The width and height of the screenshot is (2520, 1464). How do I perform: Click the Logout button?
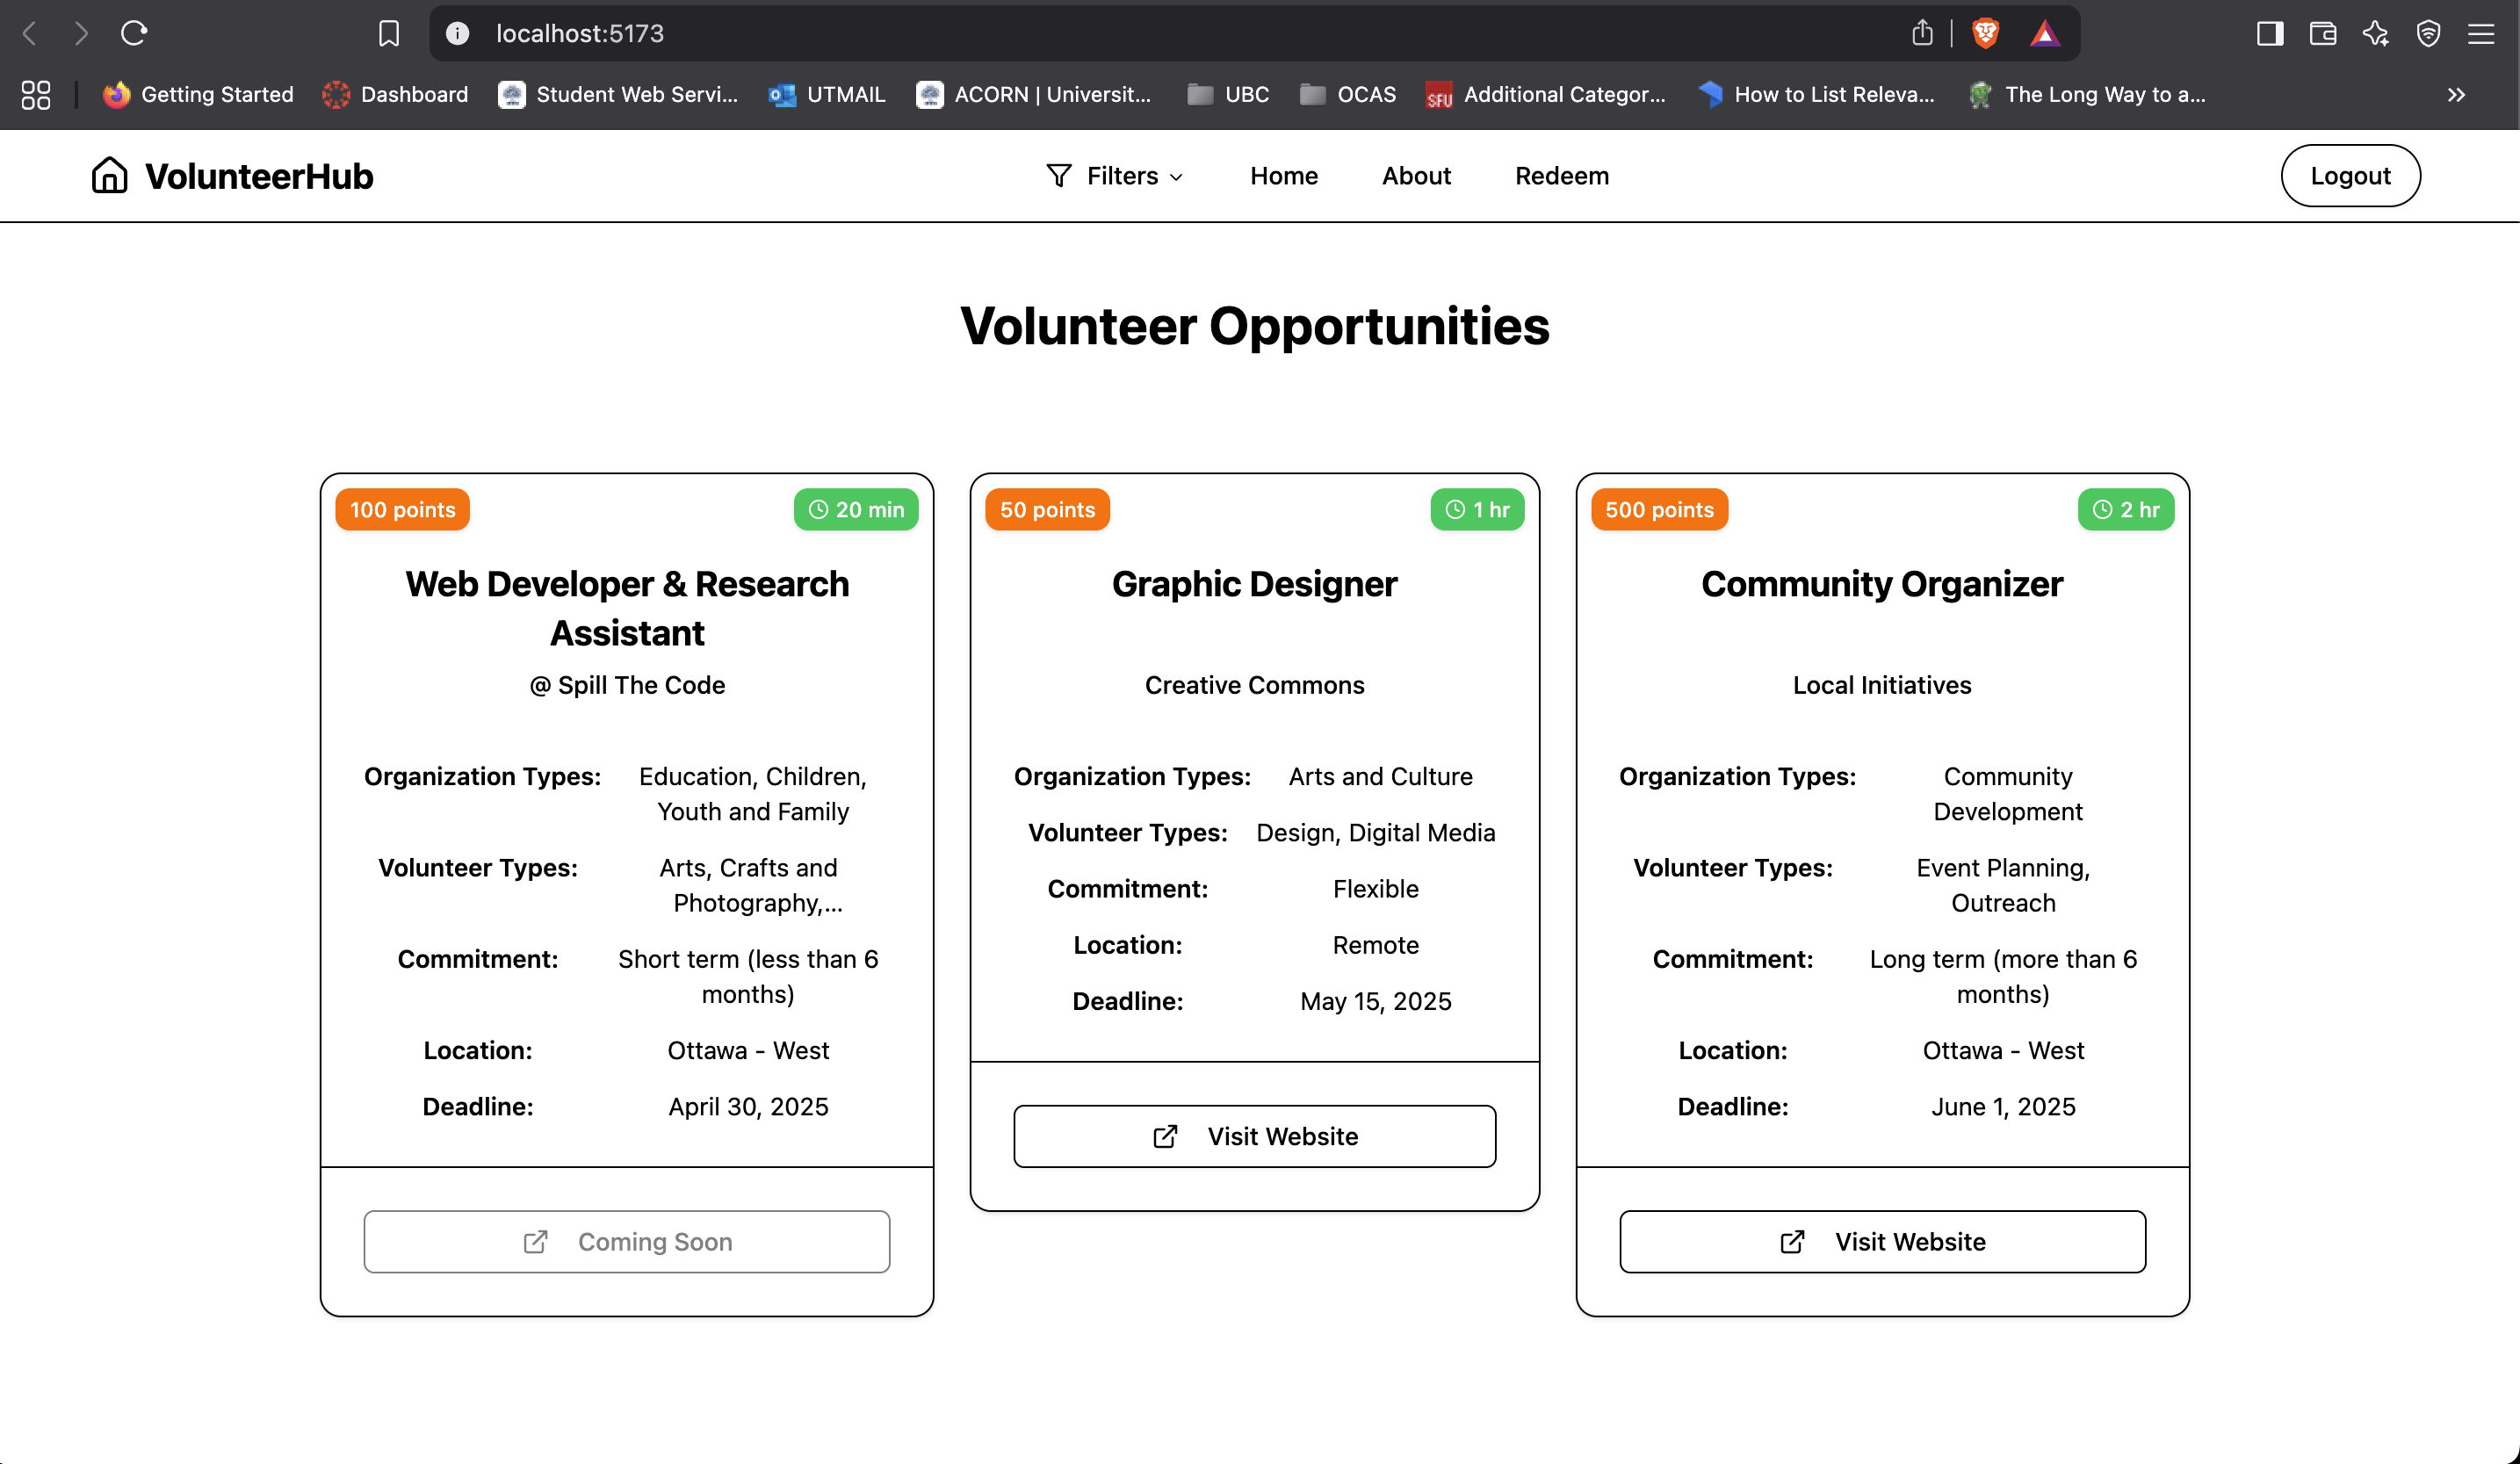[x=2350, y=176]
